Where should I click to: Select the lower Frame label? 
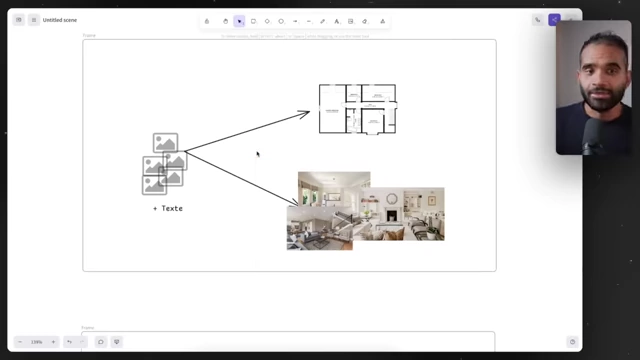click(88, 328)
